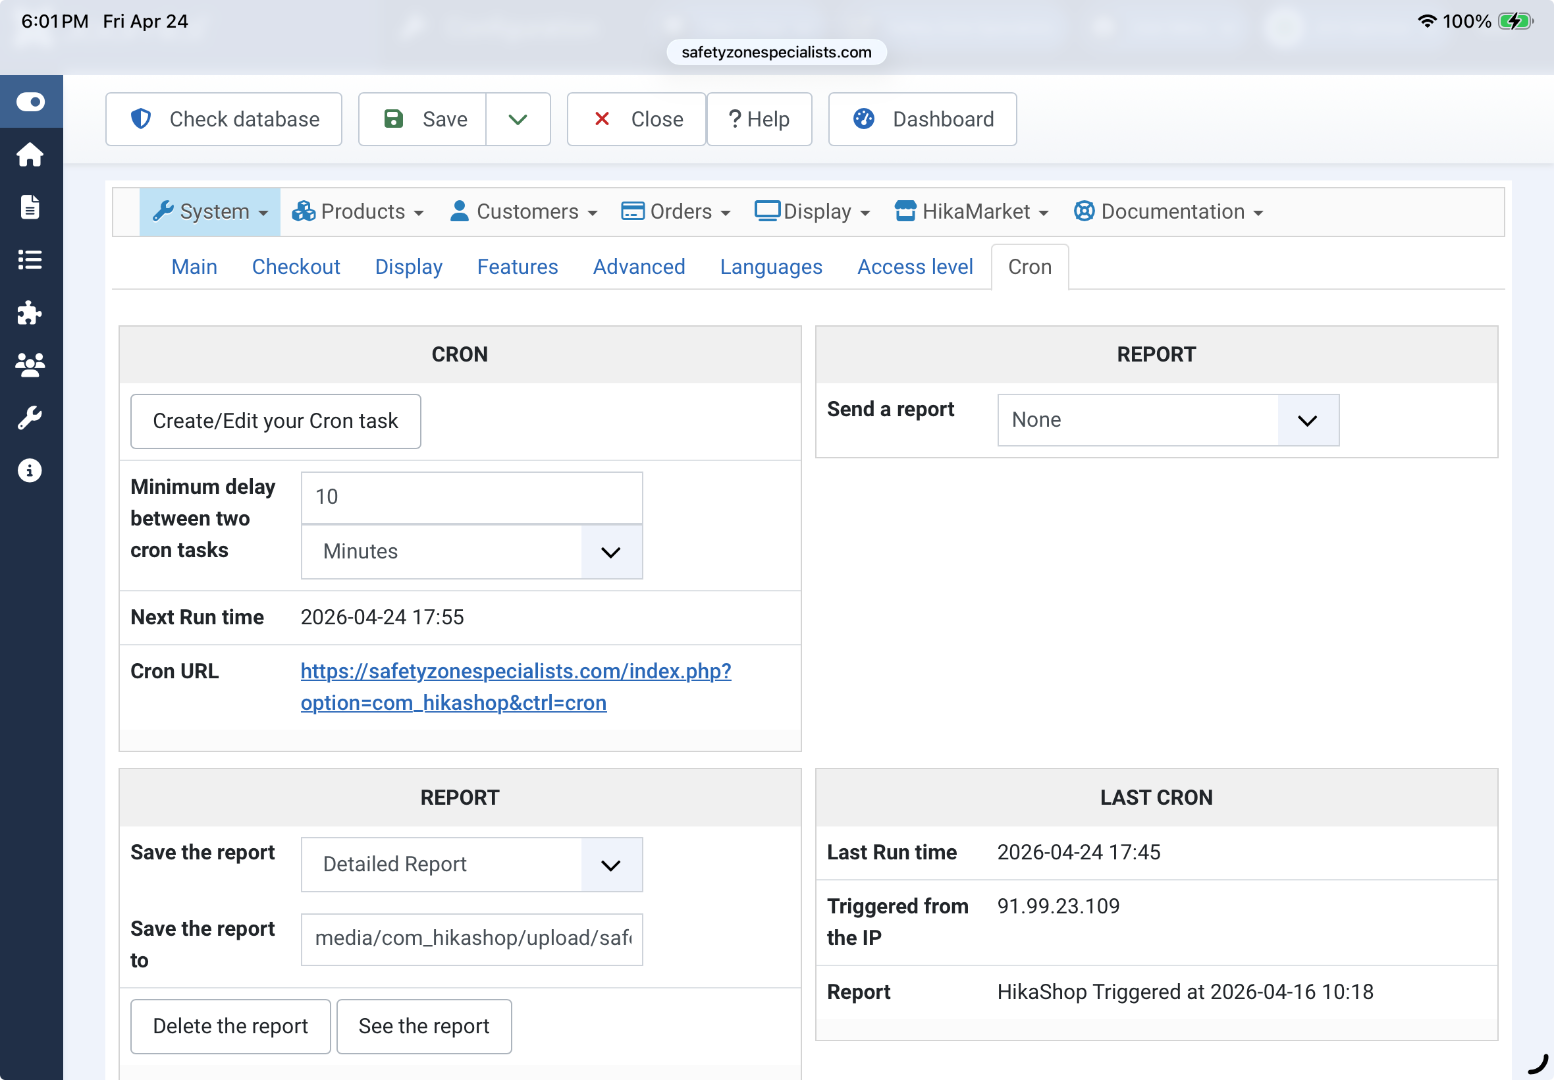
Task: Open the Cron URL link
Action: [515, 686]
